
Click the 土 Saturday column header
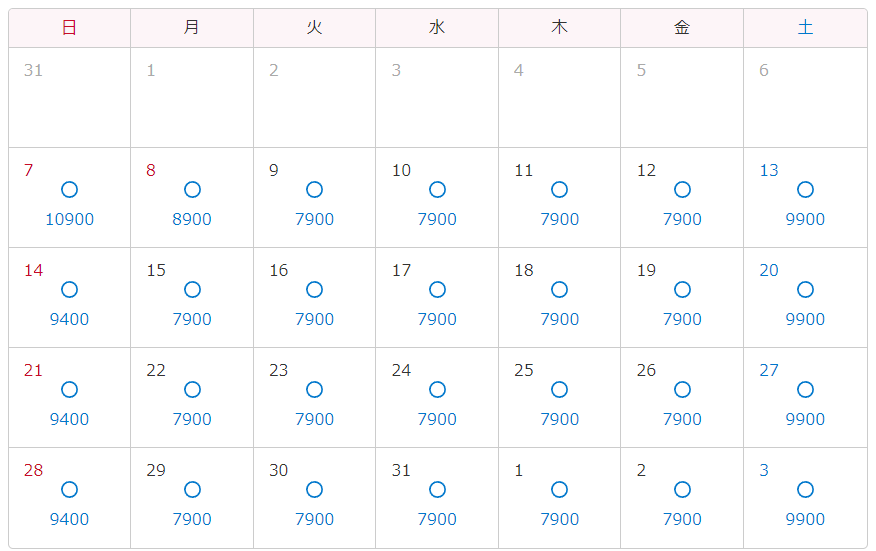[x=805, y=28]
